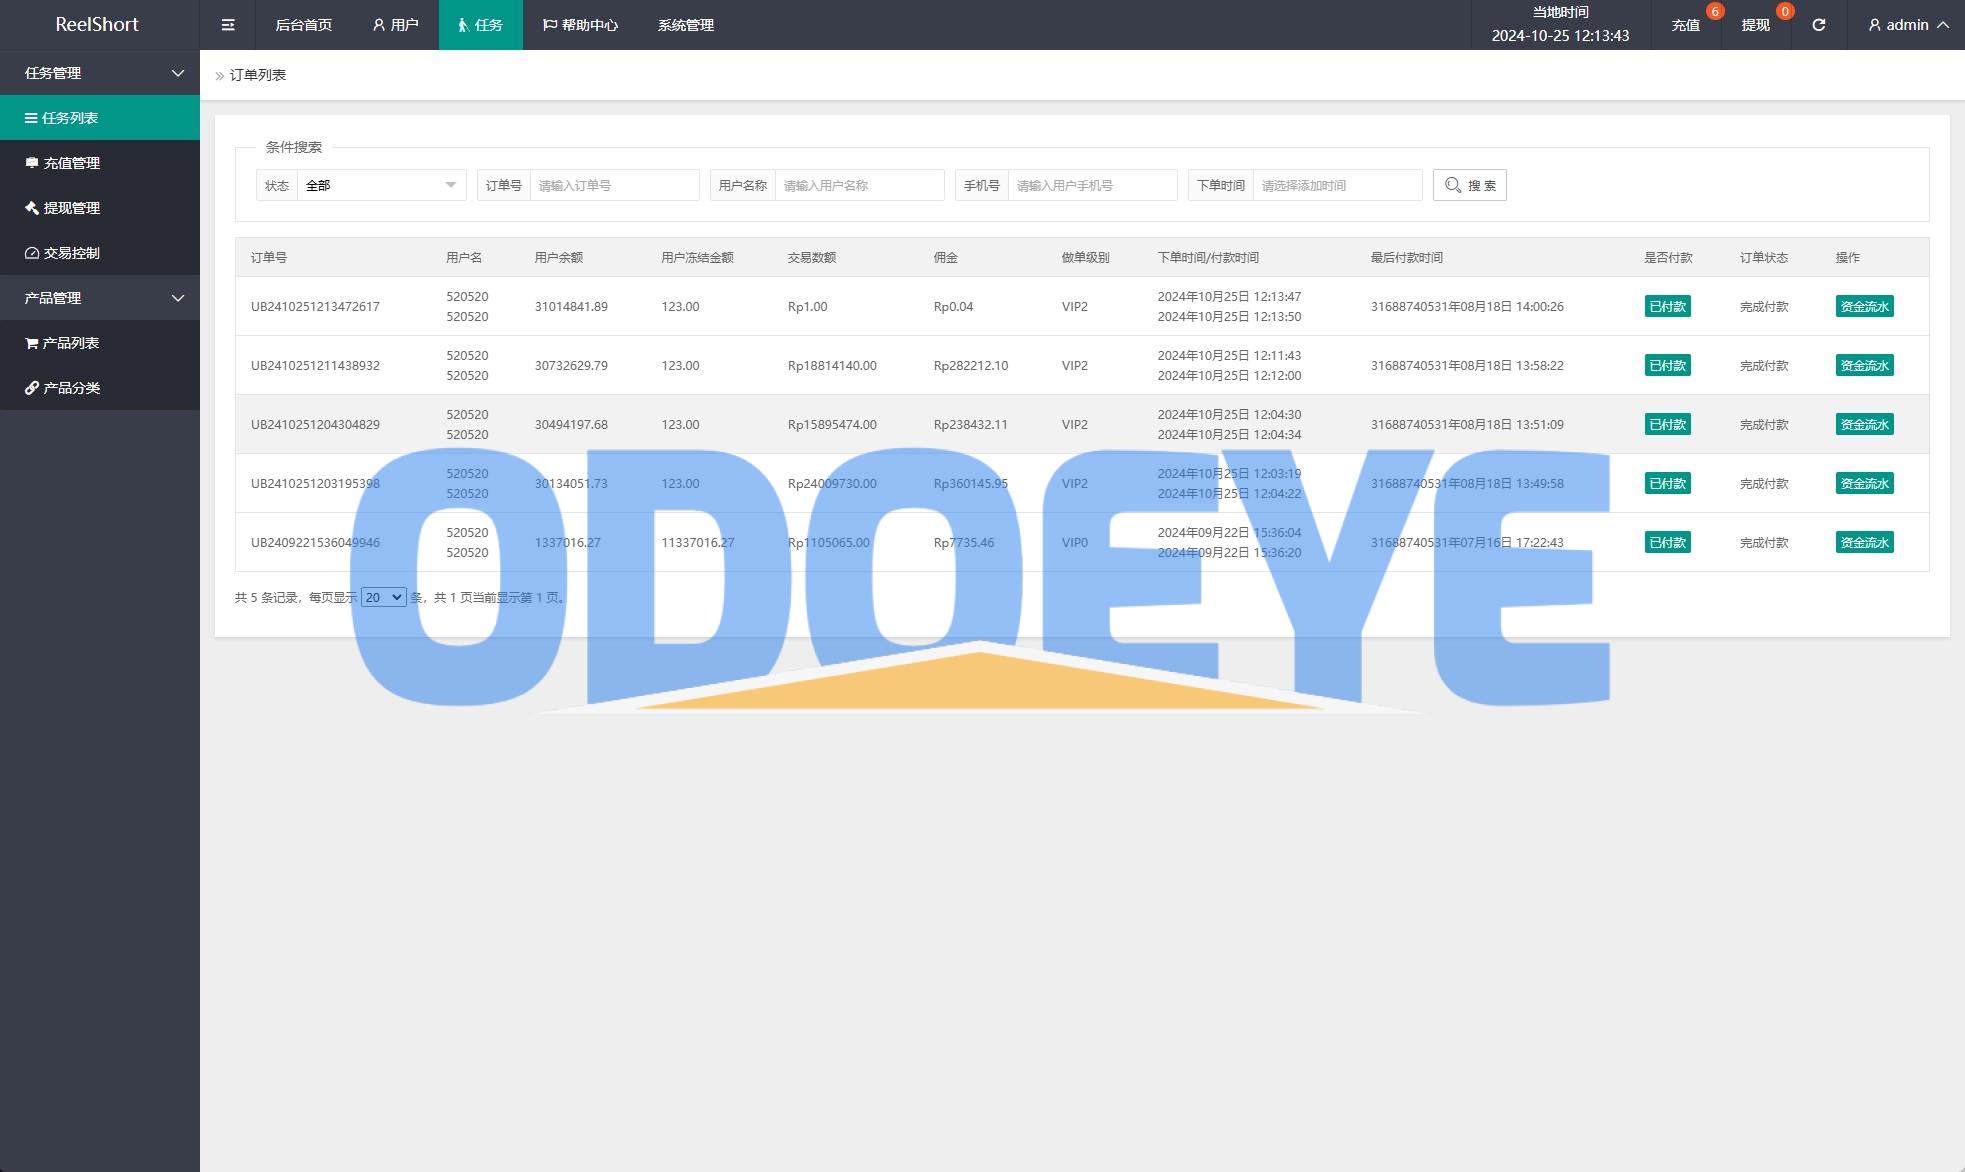The width and height of the screenshot is (1965, 1172).
Task: Click 搜索 button to filter orders
Action: click(1471, 184)
